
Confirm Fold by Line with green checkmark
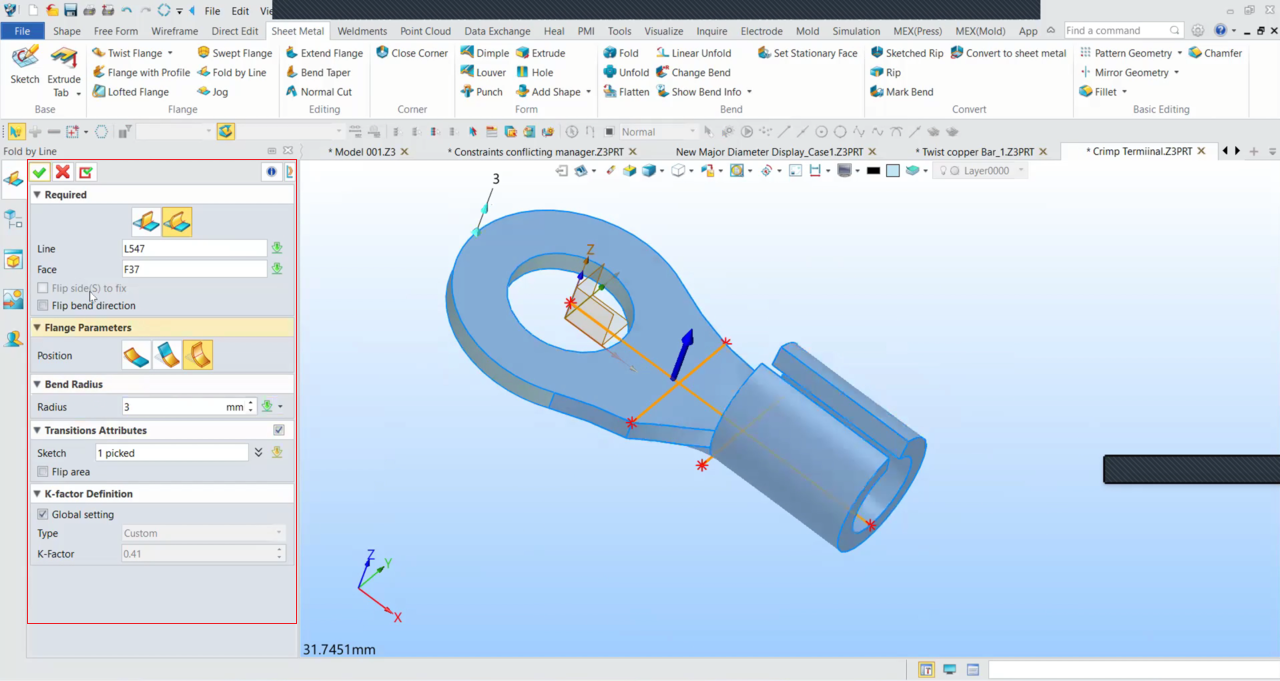[x=40, y=173]
